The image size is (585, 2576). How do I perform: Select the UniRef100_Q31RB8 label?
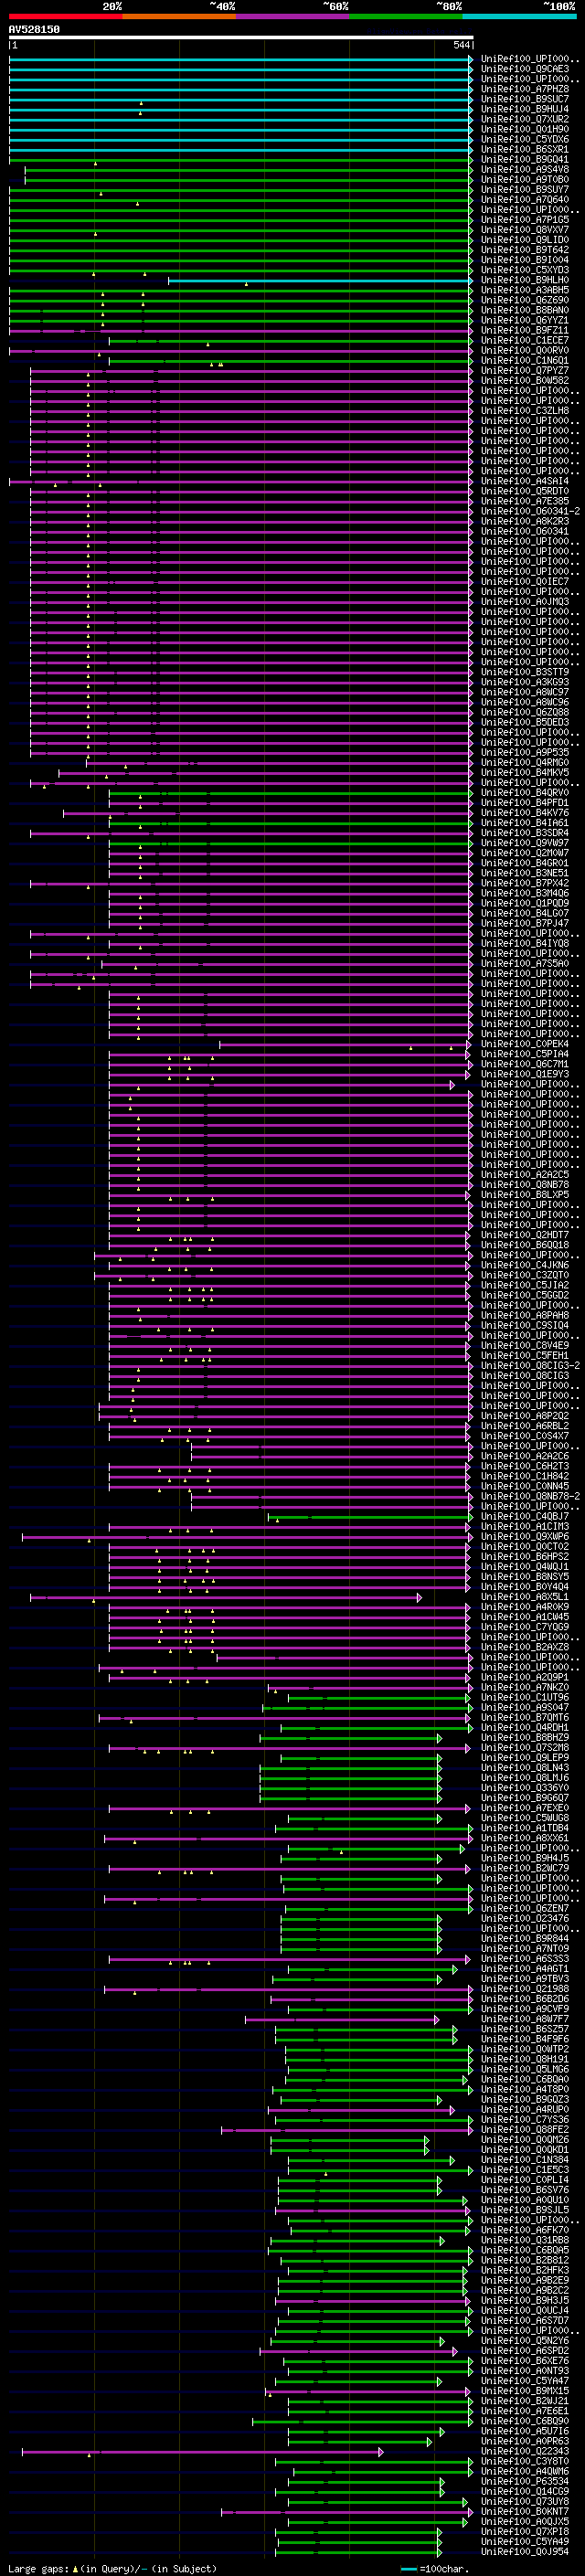pos(525,2240)
